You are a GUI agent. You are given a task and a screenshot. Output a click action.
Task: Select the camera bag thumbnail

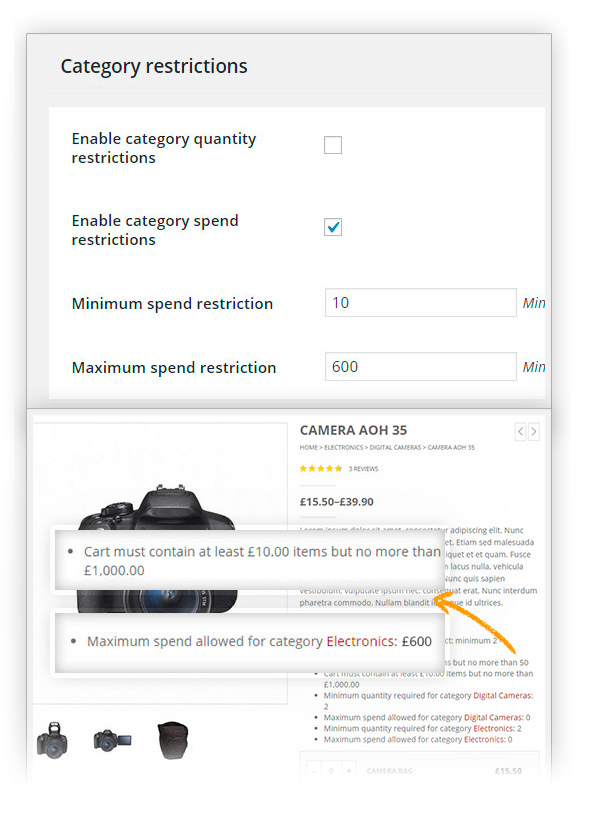click(173, 740)
